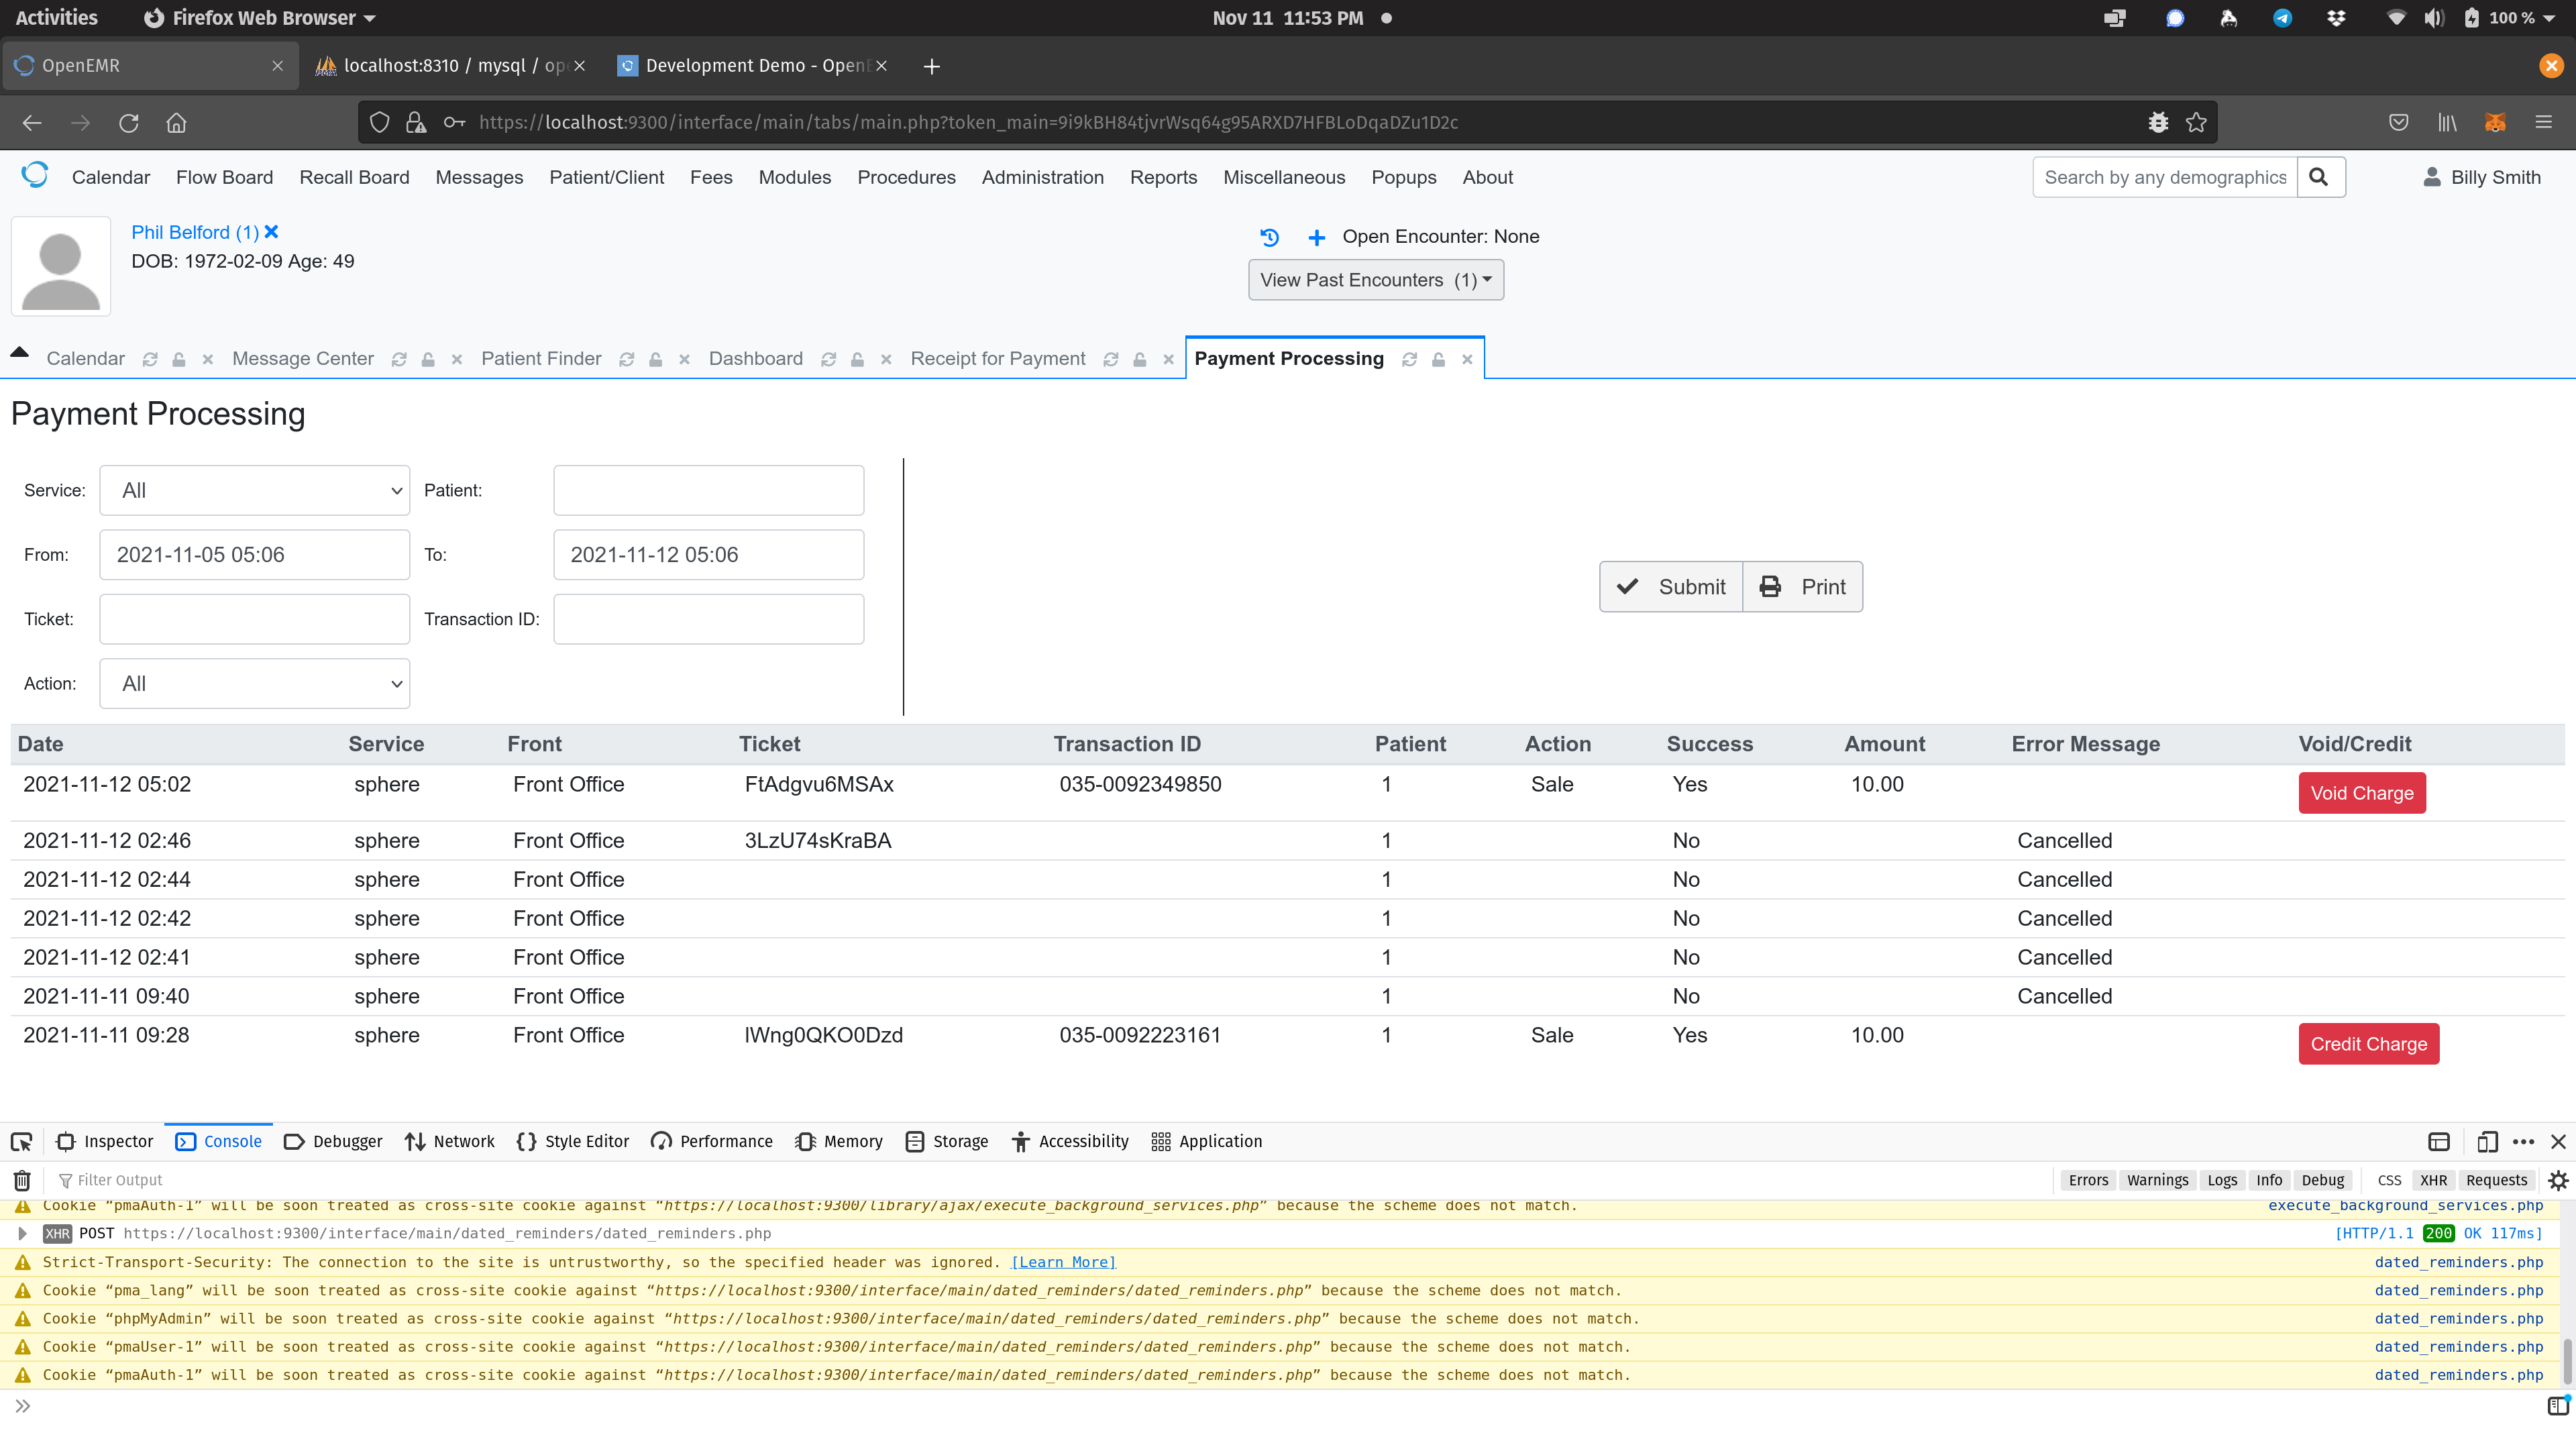Open the Service dropdown

click(x=254, y=490)
